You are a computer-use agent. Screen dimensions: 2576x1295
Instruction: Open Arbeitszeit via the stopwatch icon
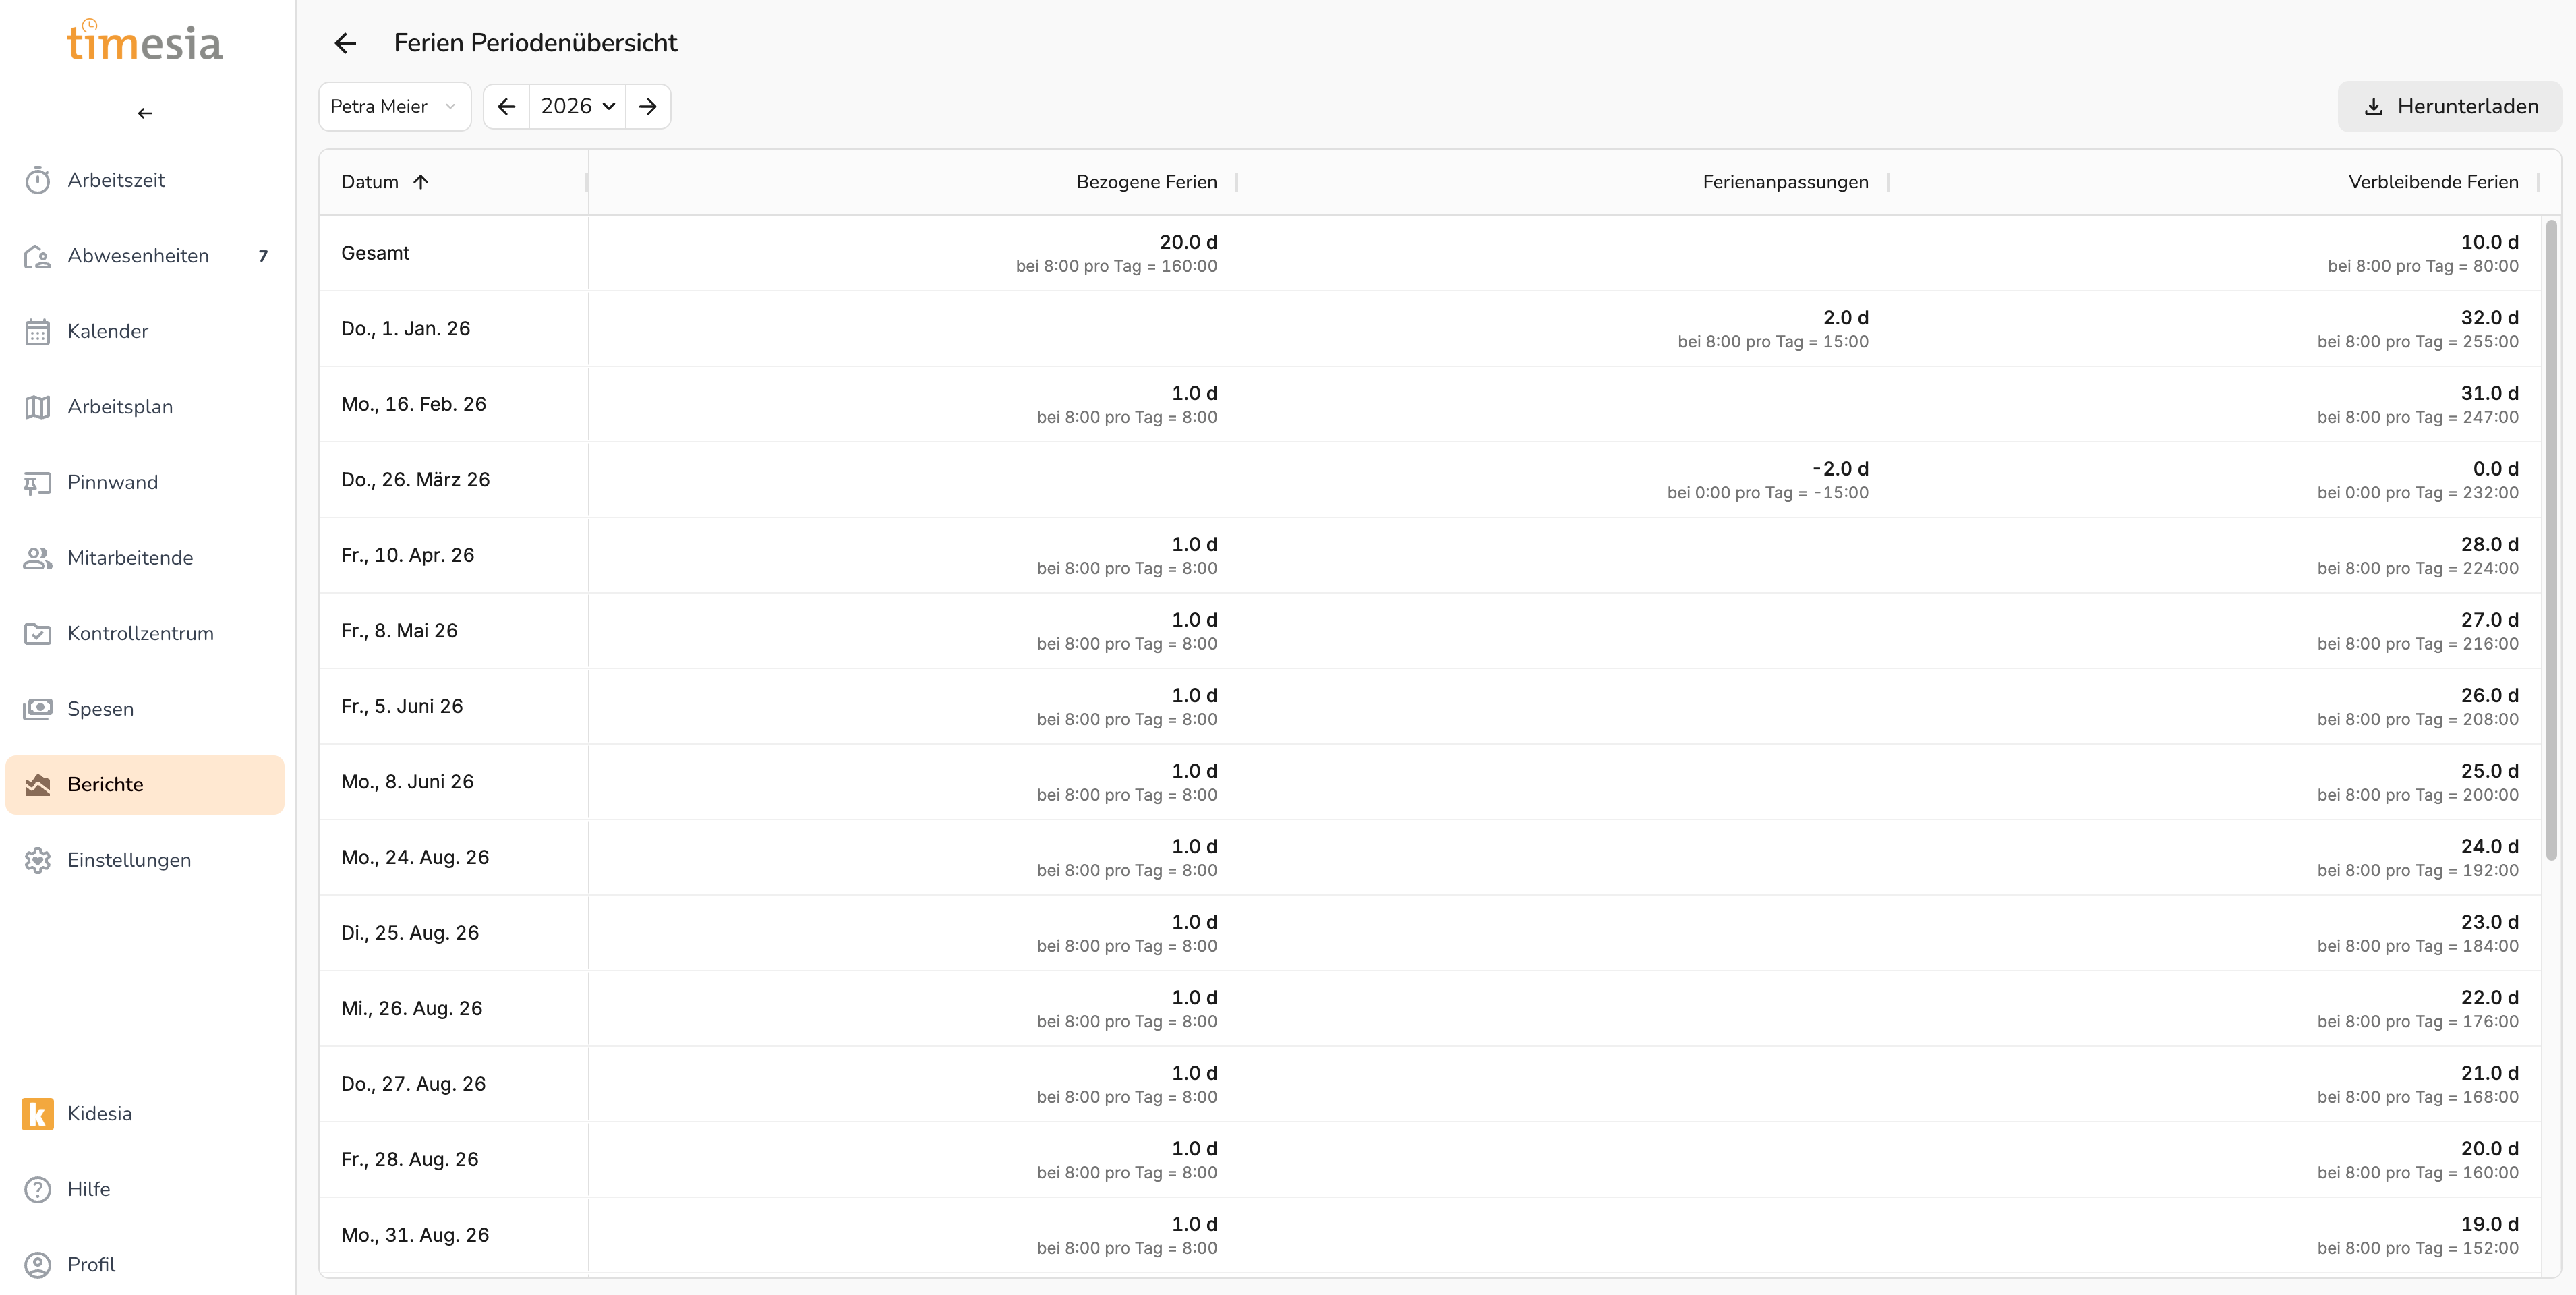[38, 180]
